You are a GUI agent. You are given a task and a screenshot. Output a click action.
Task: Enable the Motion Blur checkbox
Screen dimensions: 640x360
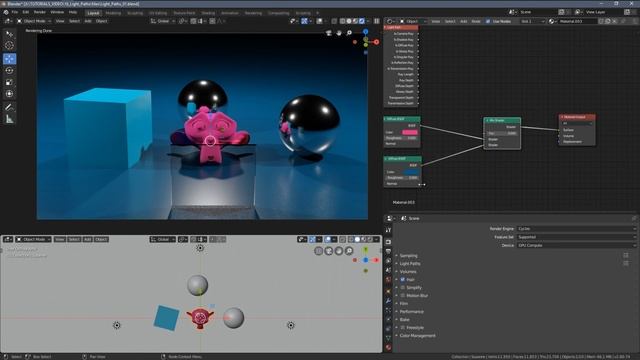(x=402, y=296)
